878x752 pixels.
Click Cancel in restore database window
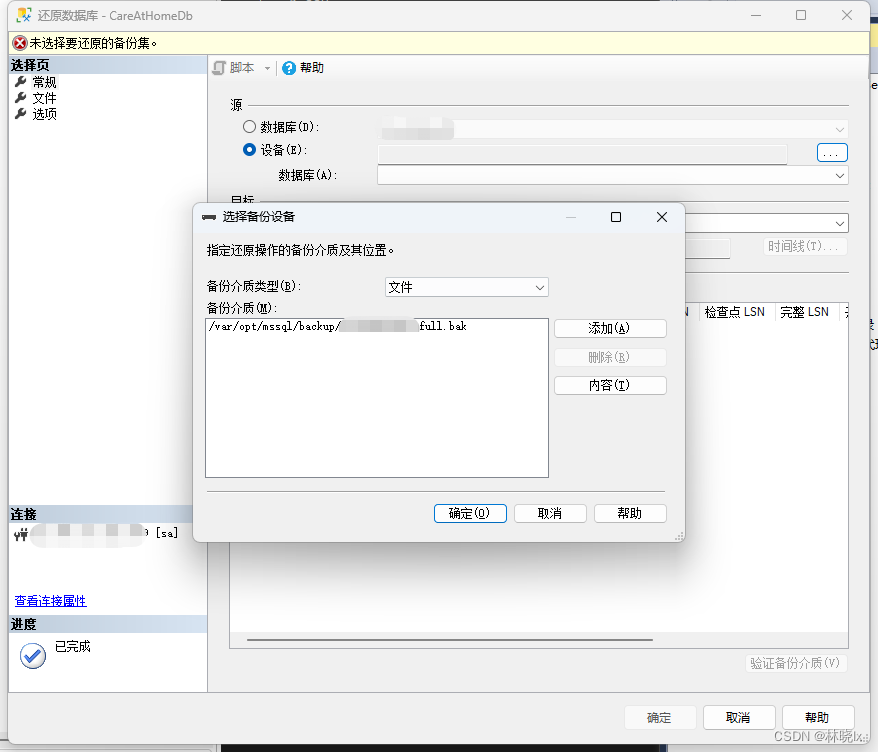tap(739, 717)
